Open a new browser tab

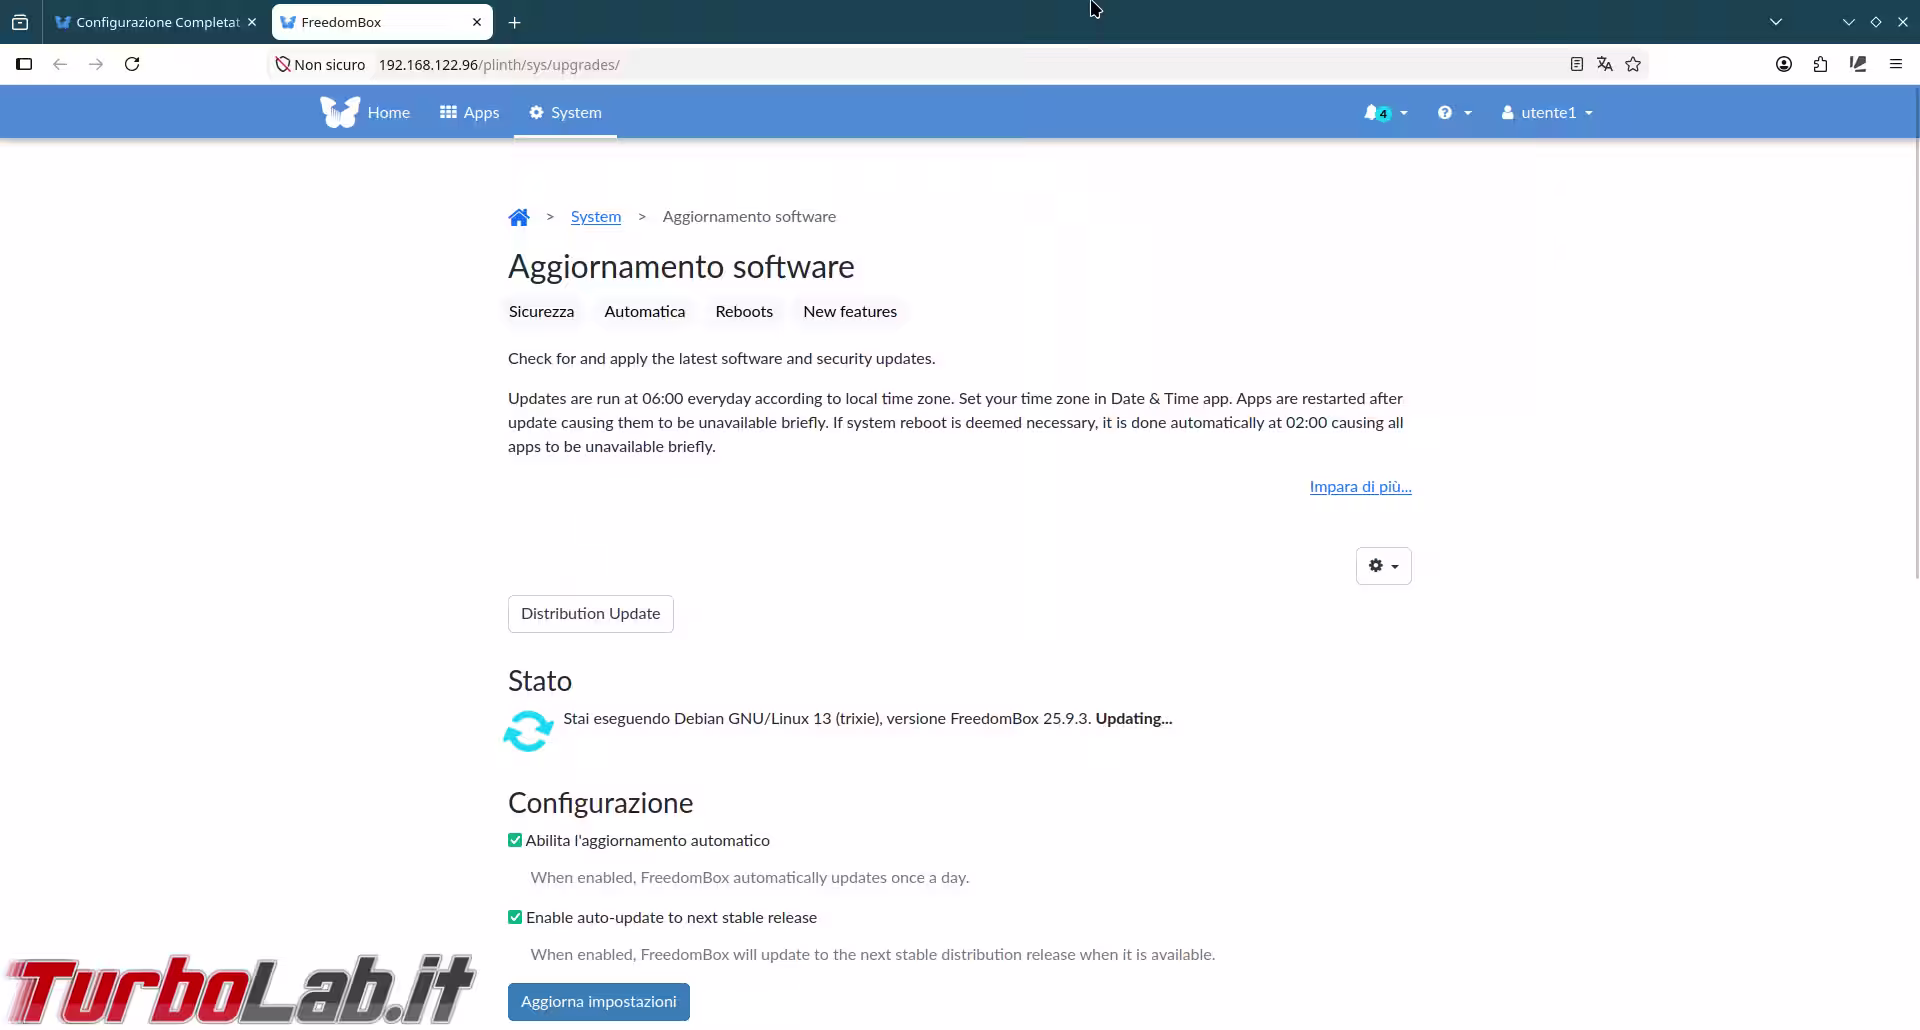514,22
